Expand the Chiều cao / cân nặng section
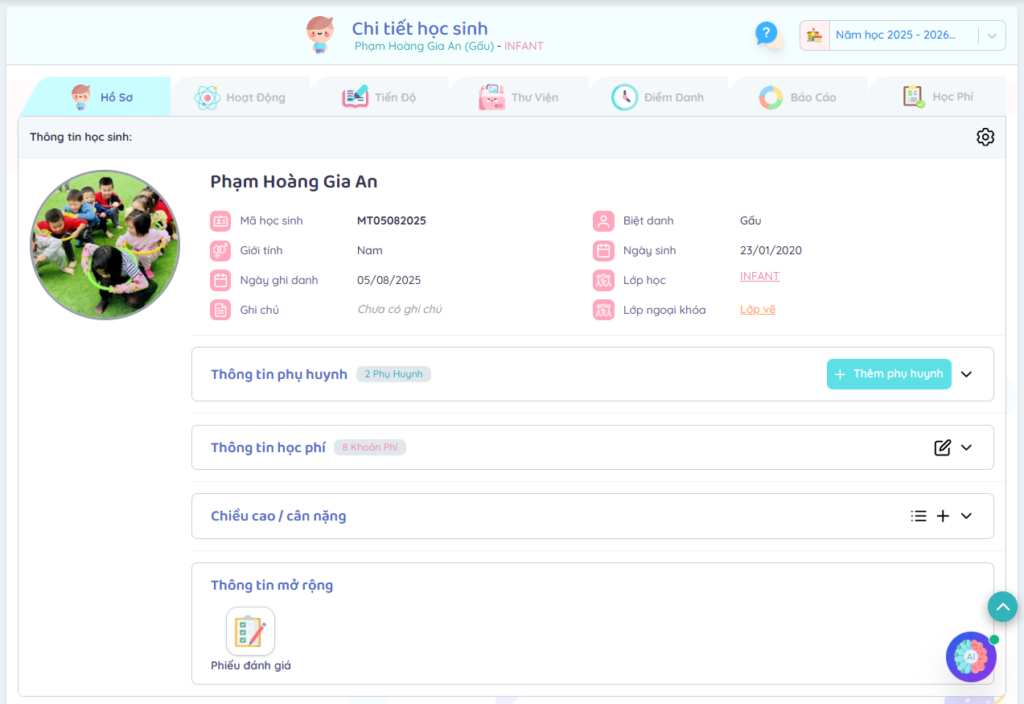 966,516
